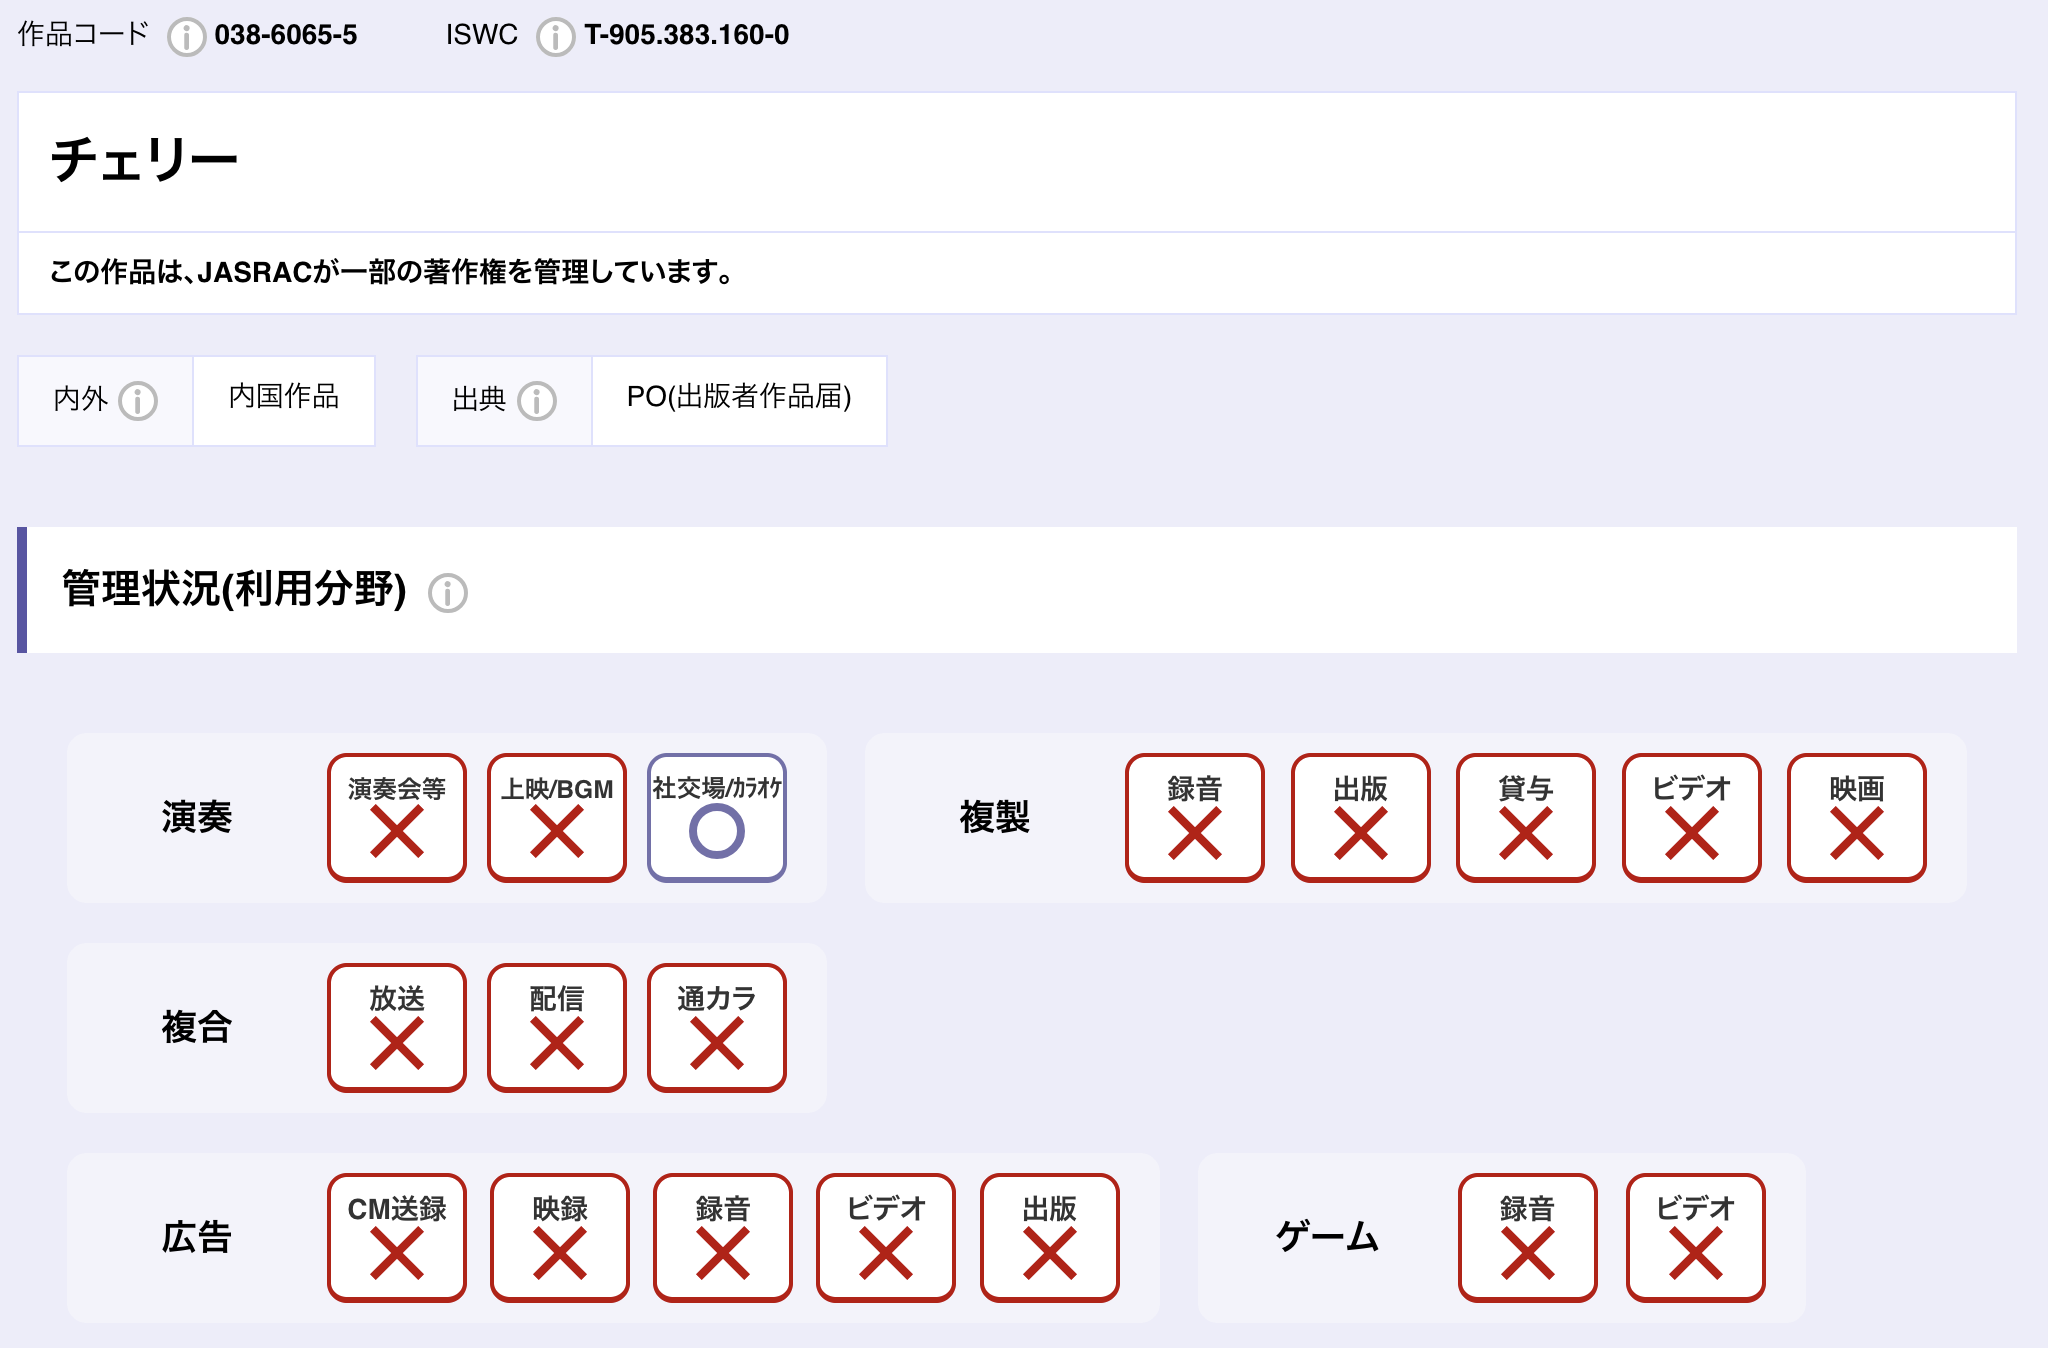Screen dimensions: 2048x1348
Task: Open info icon next to 出典
Action: coord(537,401)
